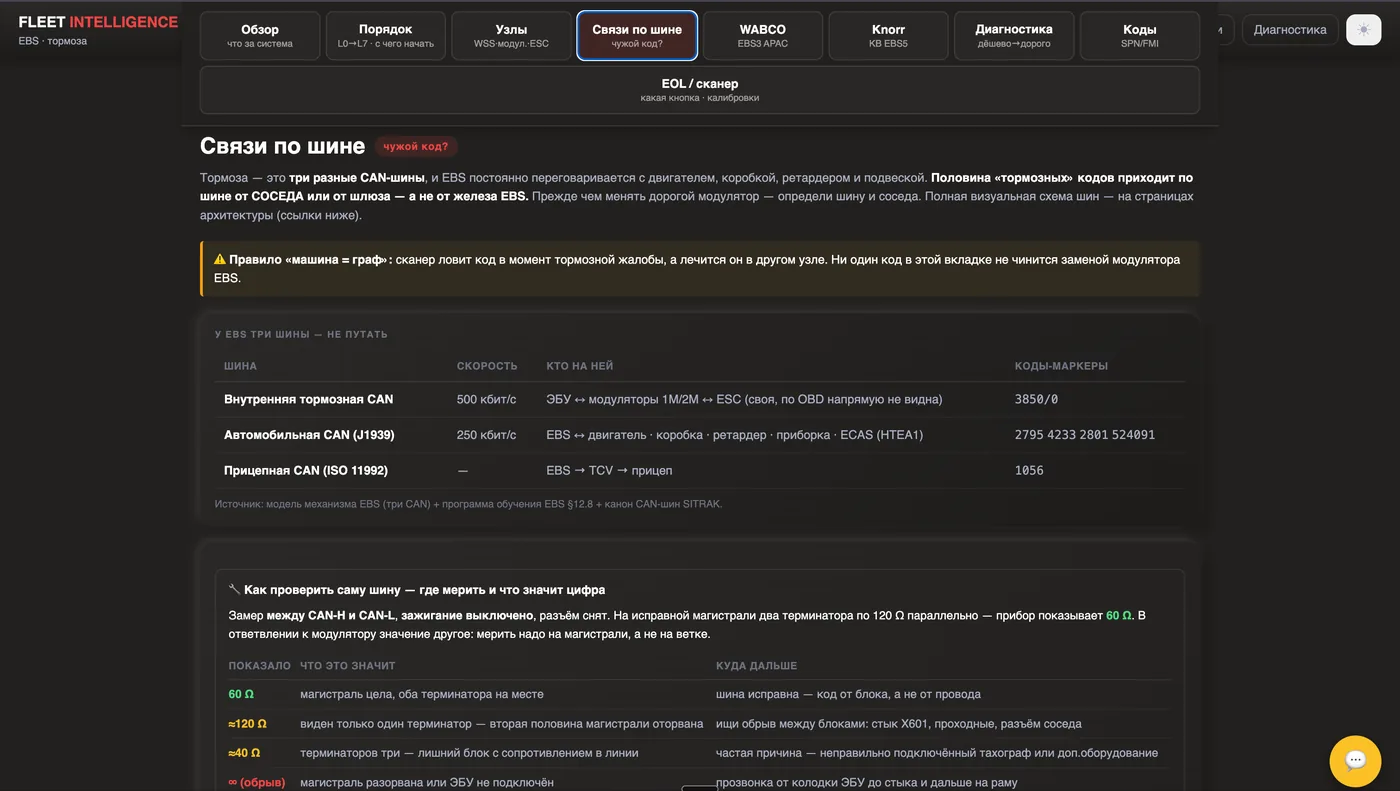Viewport: 1400px width, 791px height.
Task: Click the 'Правило «машина = граф»' bold text
Action: pos(311,260)
